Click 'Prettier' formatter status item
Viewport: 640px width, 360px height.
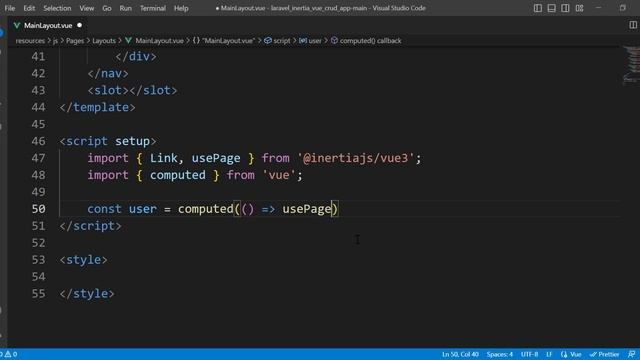click(x=604, y=354)
